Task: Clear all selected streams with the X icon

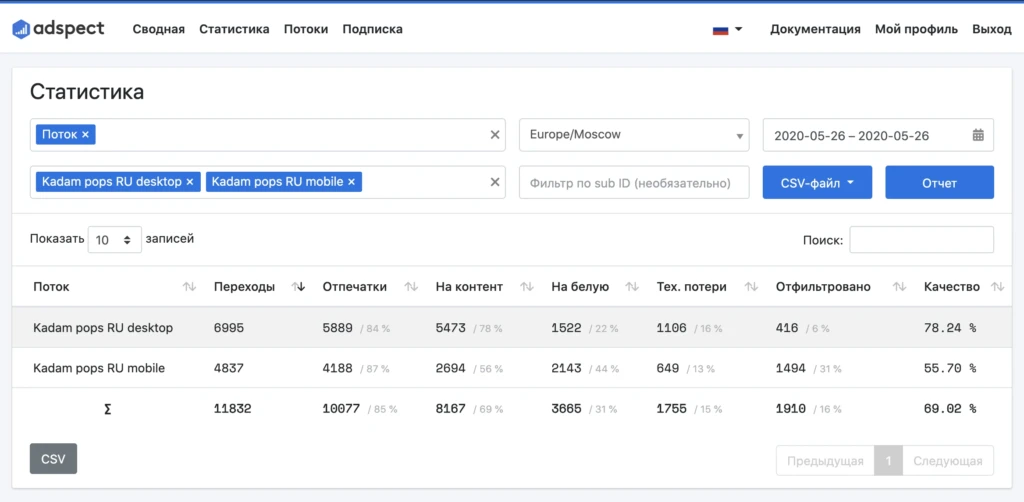Action: (x=495, y=182)
